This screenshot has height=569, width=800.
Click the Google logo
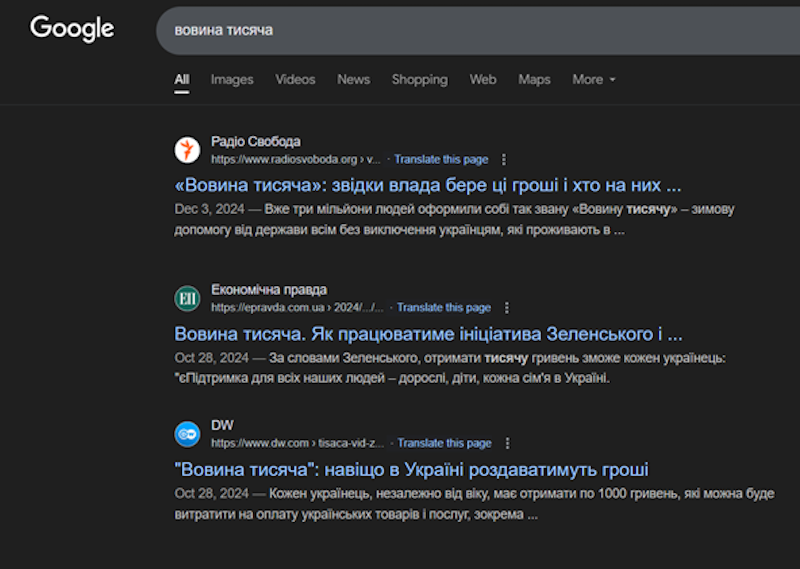click(x=72, y=28)
